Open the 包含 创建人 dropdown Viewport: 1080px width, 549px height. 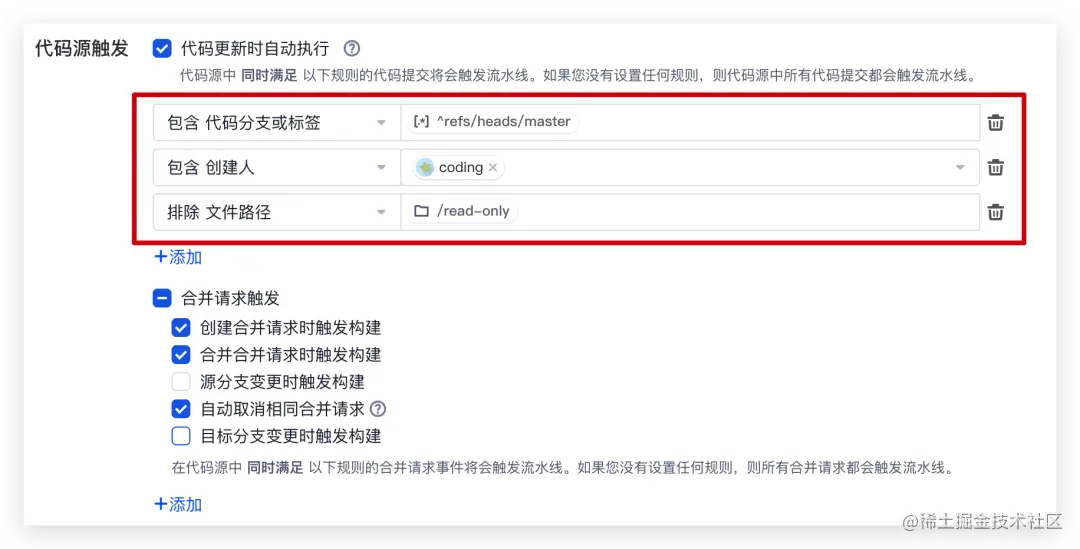[x=276, y=167]
